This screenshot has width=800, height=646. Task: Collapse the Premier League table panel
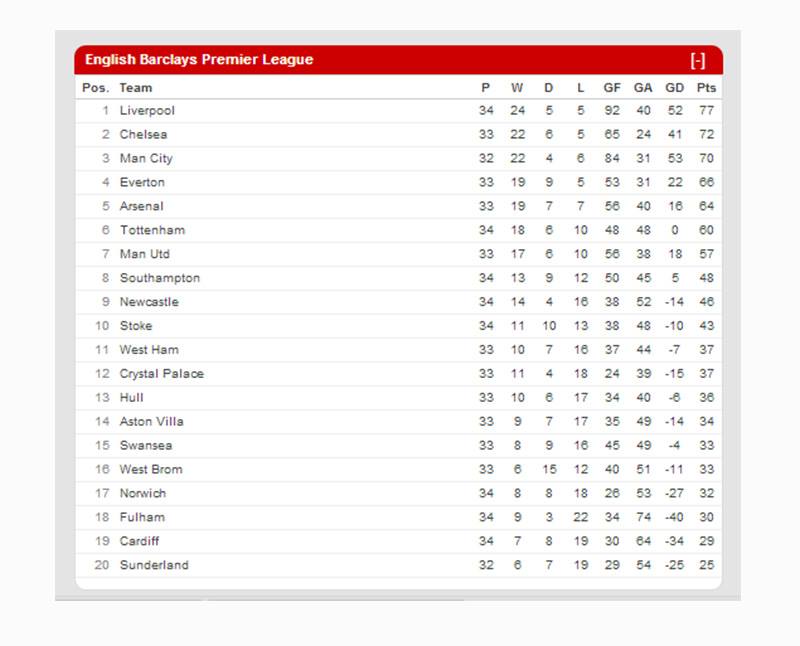pyautogui.click(x=698, y=60)
